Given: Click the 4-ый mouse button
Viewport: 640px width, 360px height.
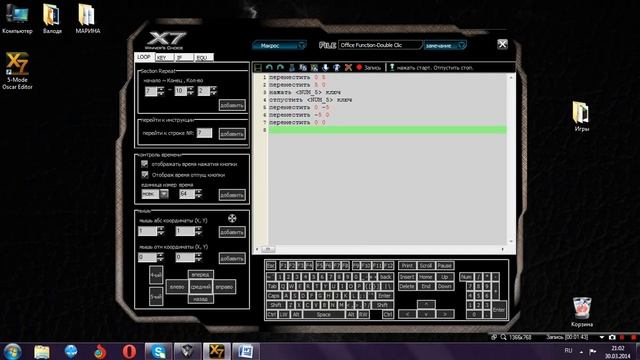Looking at the screenshot, I should (156, 276).
